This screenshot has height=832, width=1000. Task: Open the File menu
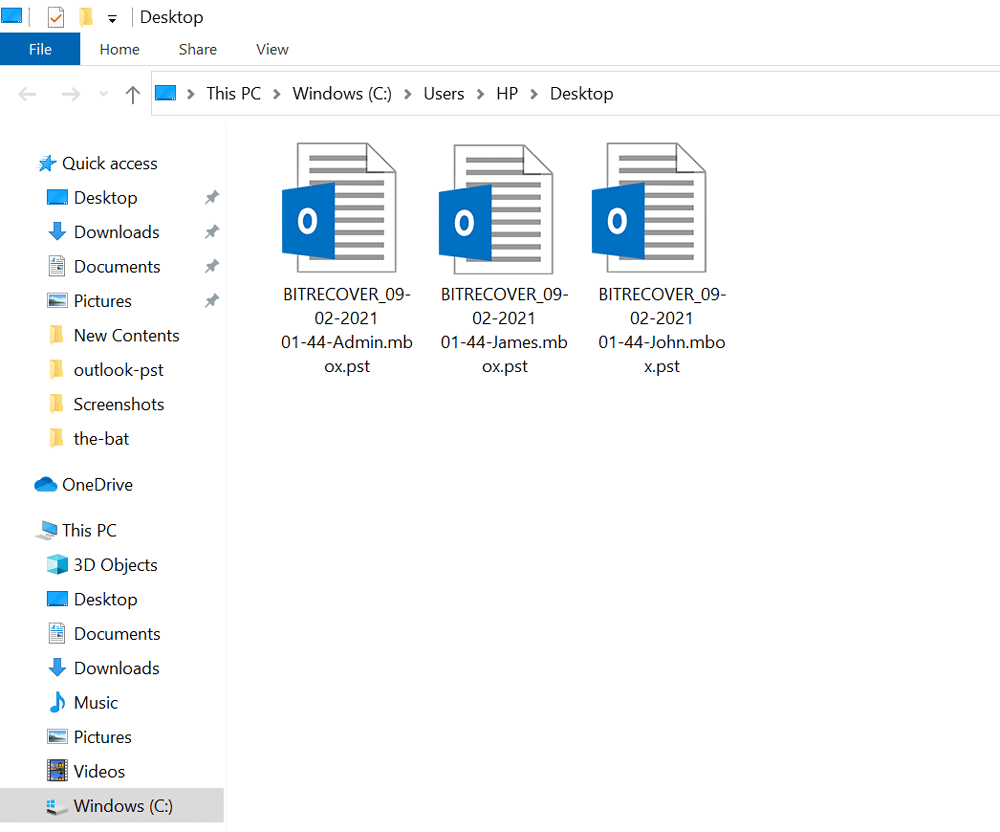tap(40, 49)
